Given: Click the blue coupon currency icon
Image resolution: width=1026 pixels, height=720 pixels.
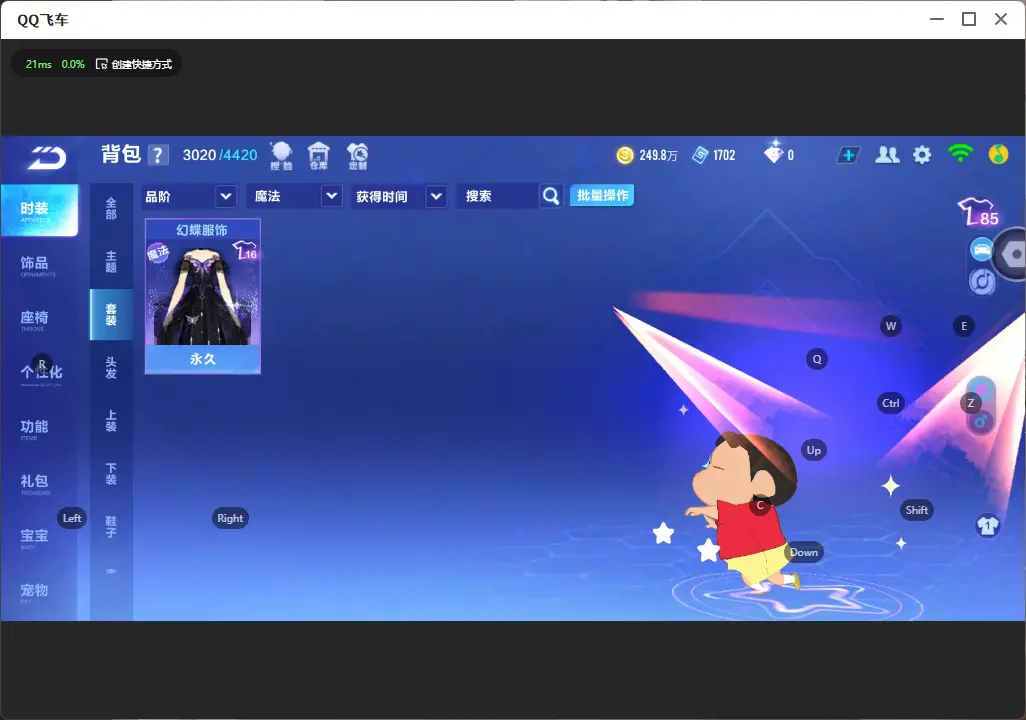Looking at the screenshot, I should (x=700, y=155).
